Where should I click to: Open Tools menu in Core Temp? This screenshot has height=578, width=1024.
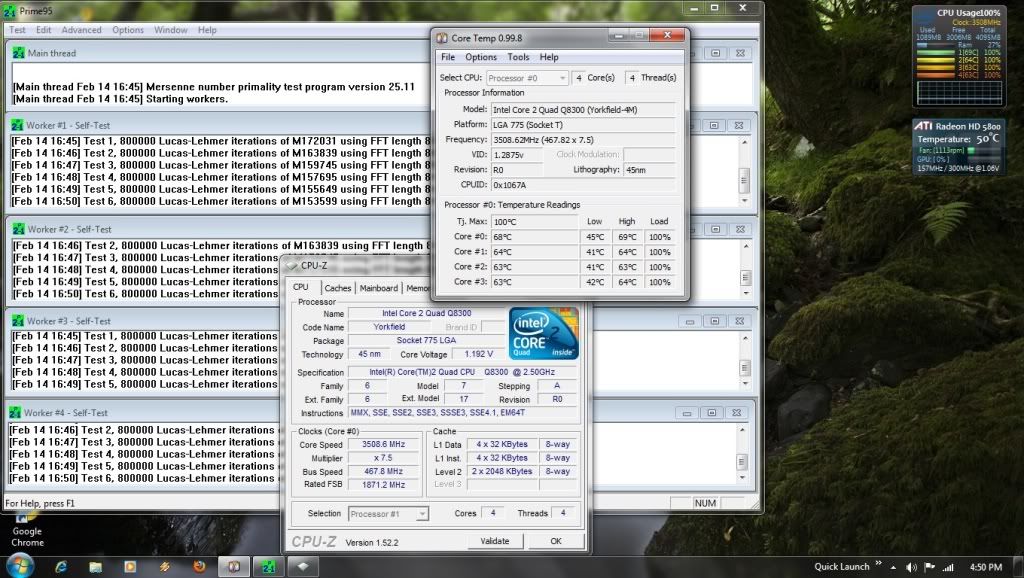click(x=518, y=57)
